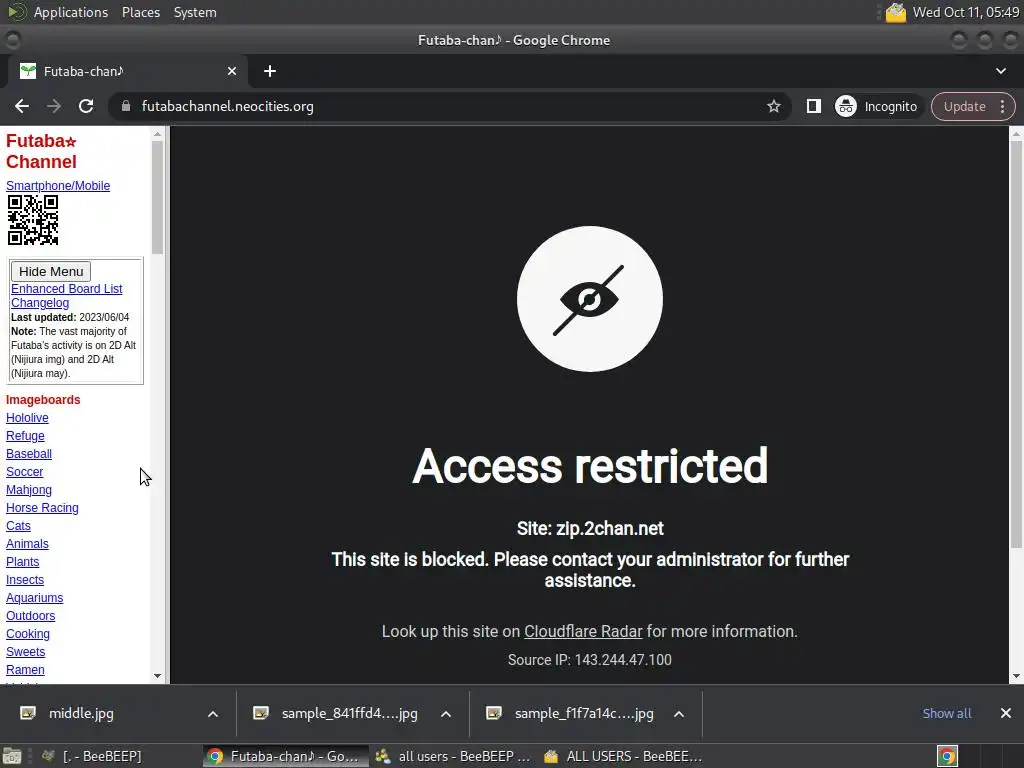Open a new tab with the plus icon
Viewport: 1024px width, 768px height.
click(270, 71)
